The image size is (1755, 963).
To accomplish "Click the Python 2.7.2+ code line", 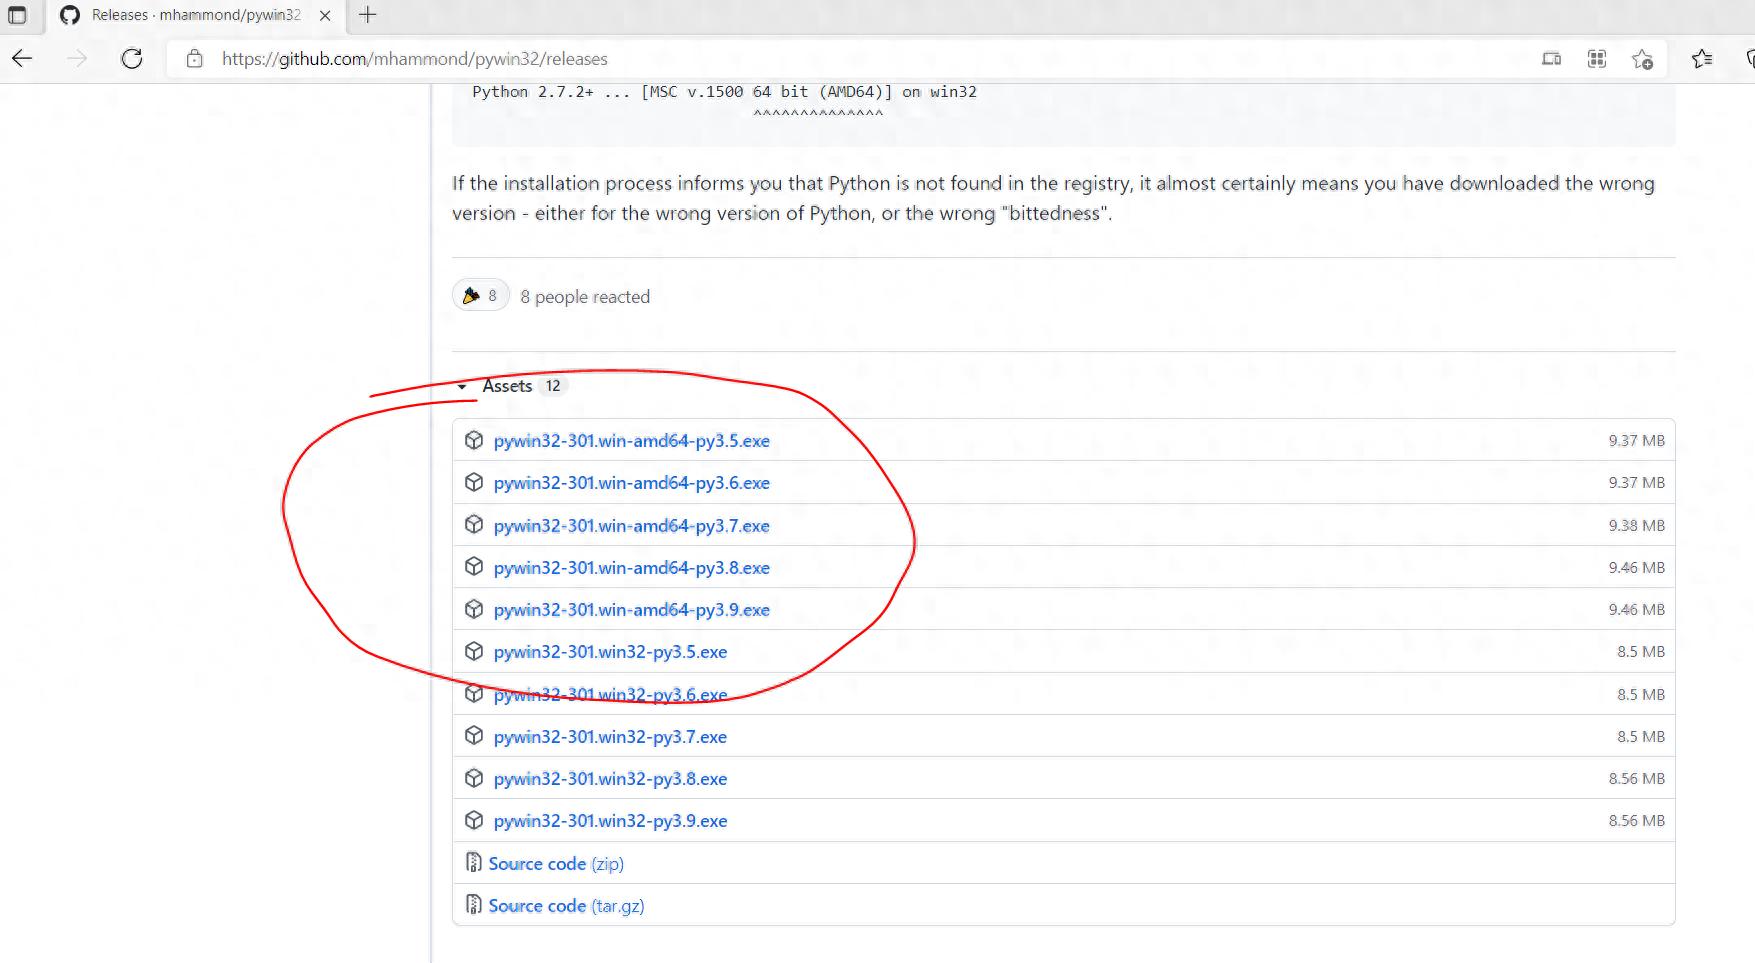I will click(724, 92).
